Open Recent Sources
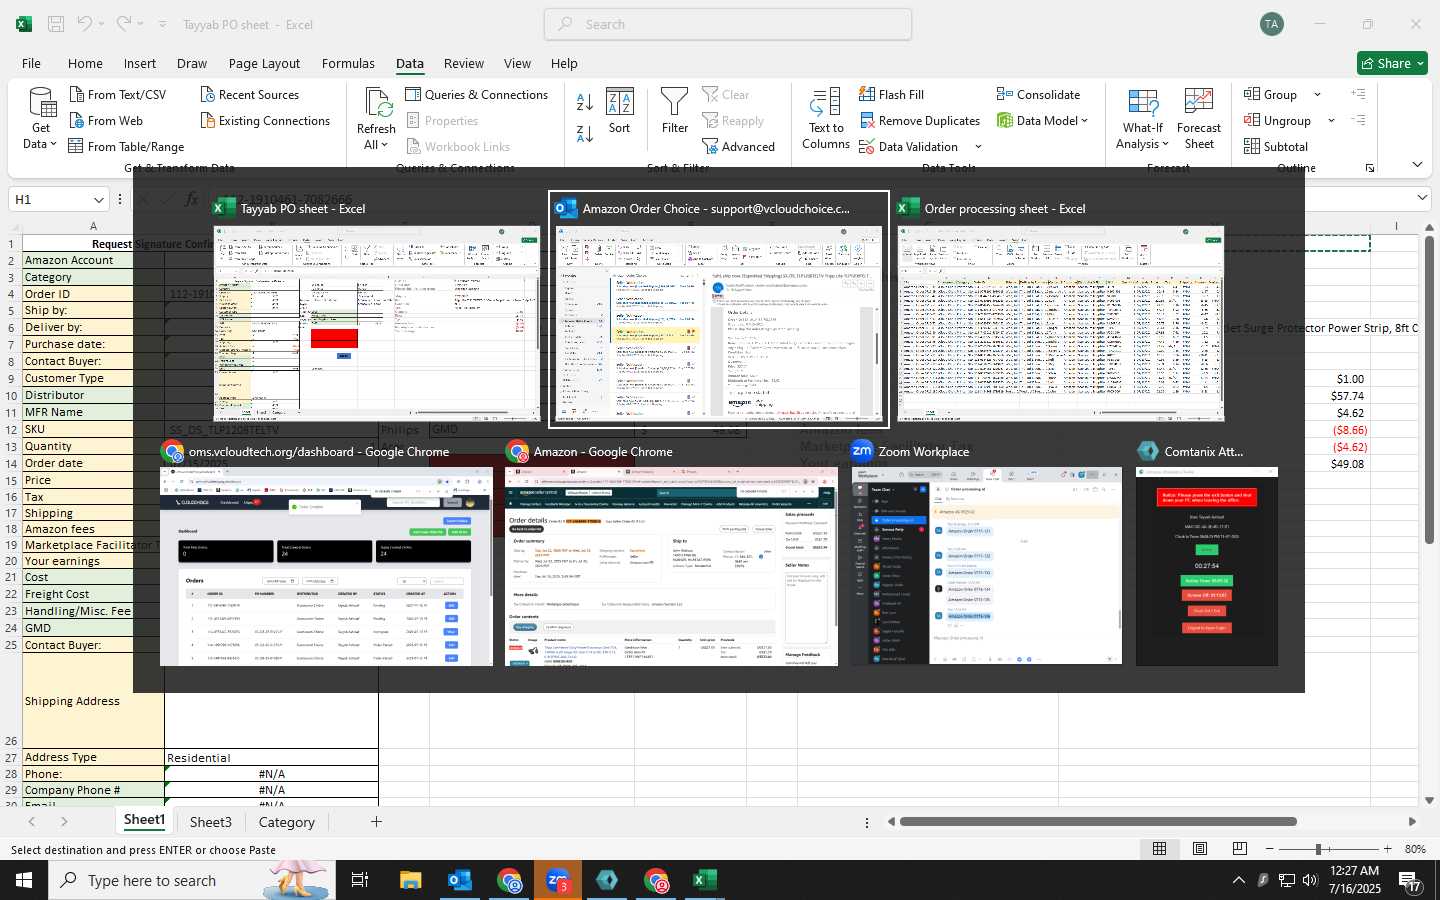The image size is (1440, 900). [249, 94]
